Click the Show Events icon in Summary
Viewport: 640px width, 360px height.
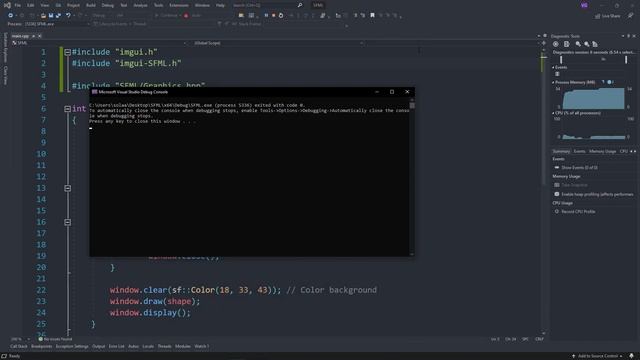(557, 168)
